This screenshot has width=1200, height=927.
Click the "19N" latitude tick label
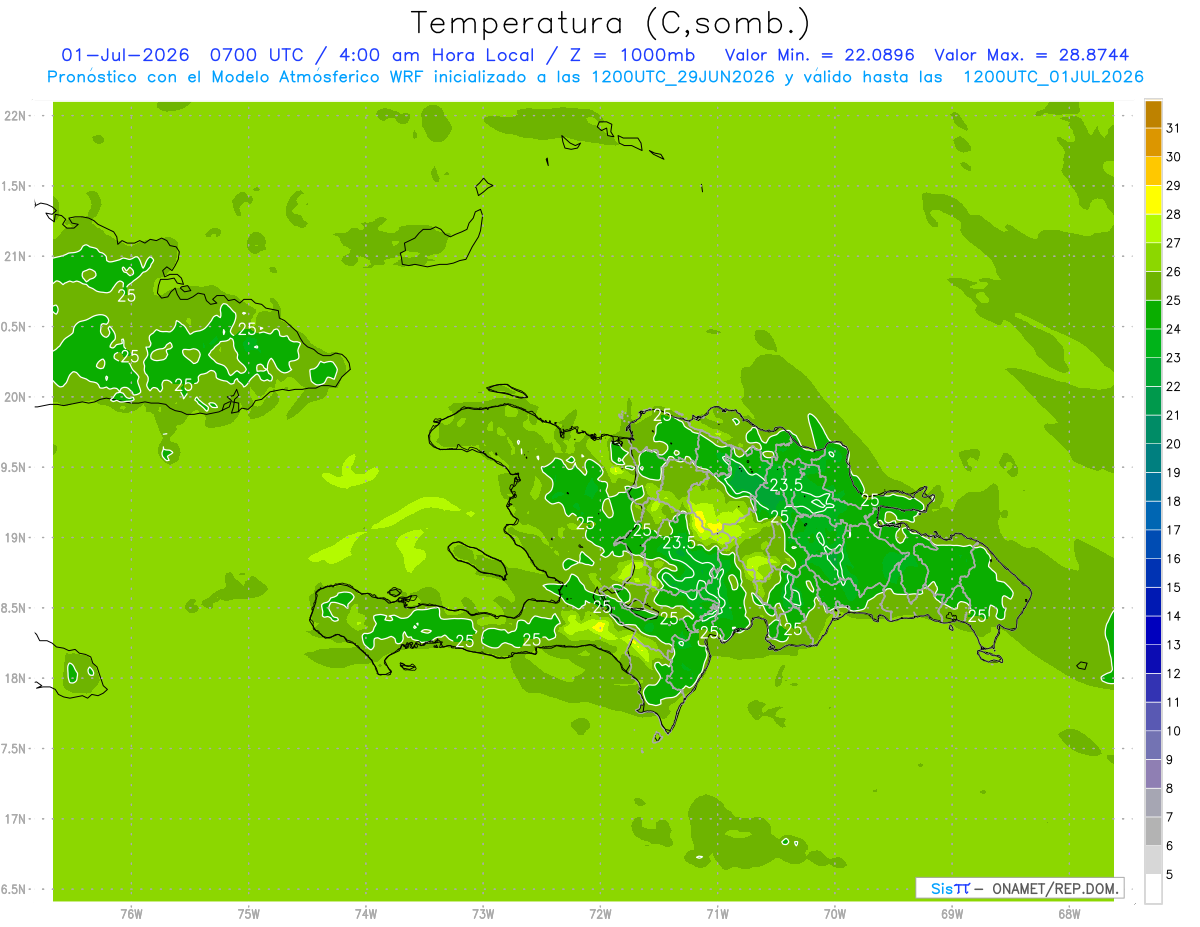click(x=15, y=538)
